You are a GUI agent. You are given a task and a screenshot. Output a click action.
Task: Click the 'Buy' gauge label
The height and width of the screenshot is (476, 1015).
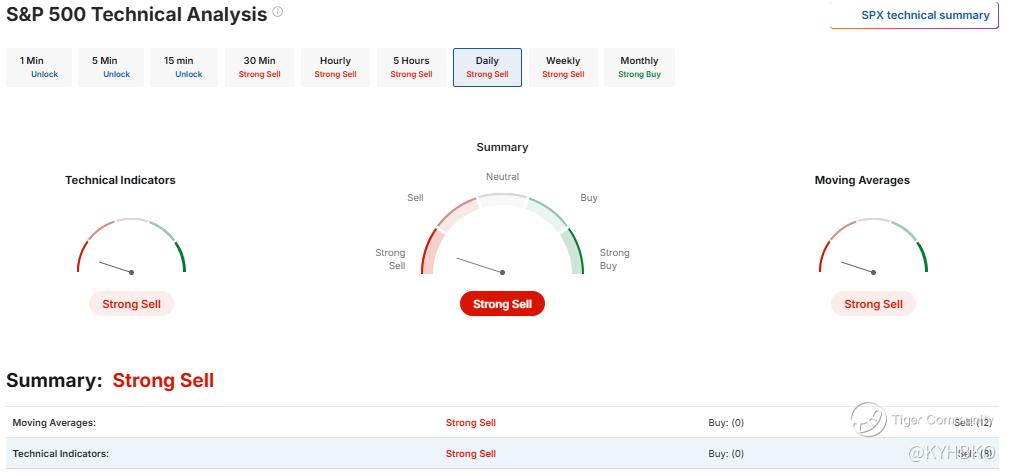pyautogui.click(x=589, y=198)
